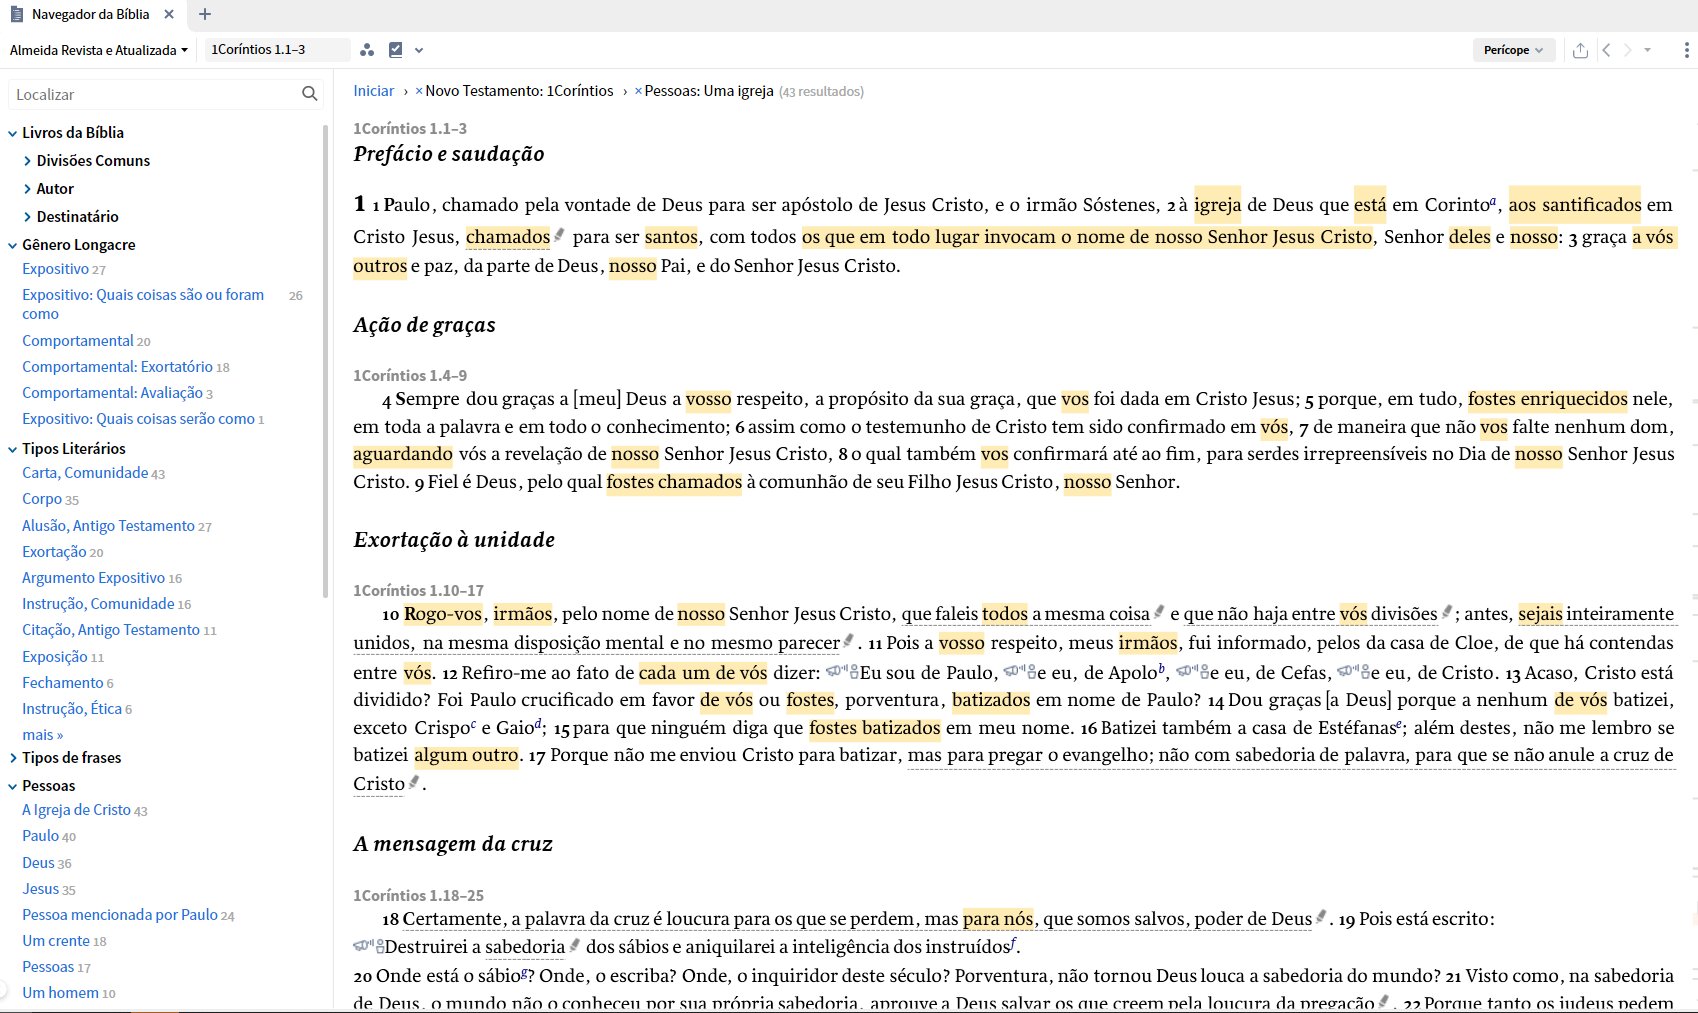Remove the Novo Testamento: 1Coríntios filter
This screenshot has width=1698, height=1013.
click(x=419, y=91)
